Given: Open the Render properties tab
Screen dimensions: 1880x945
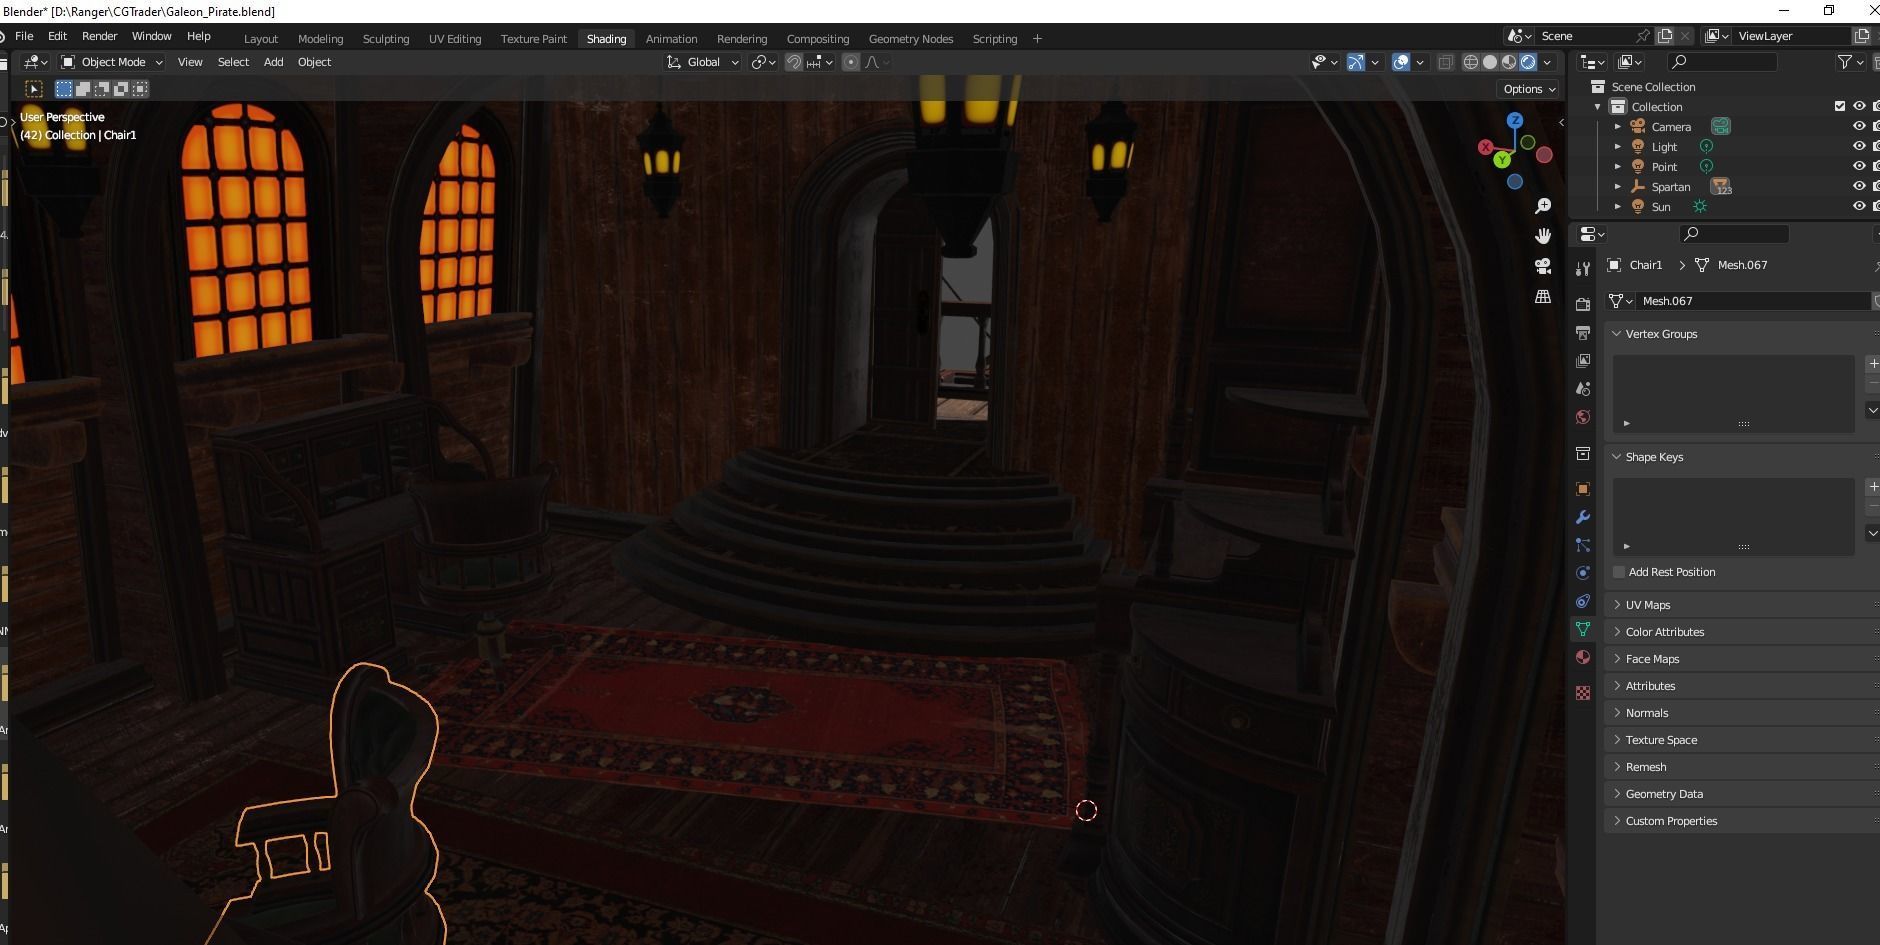Looking at the screenshot, I should [1583, 304].
